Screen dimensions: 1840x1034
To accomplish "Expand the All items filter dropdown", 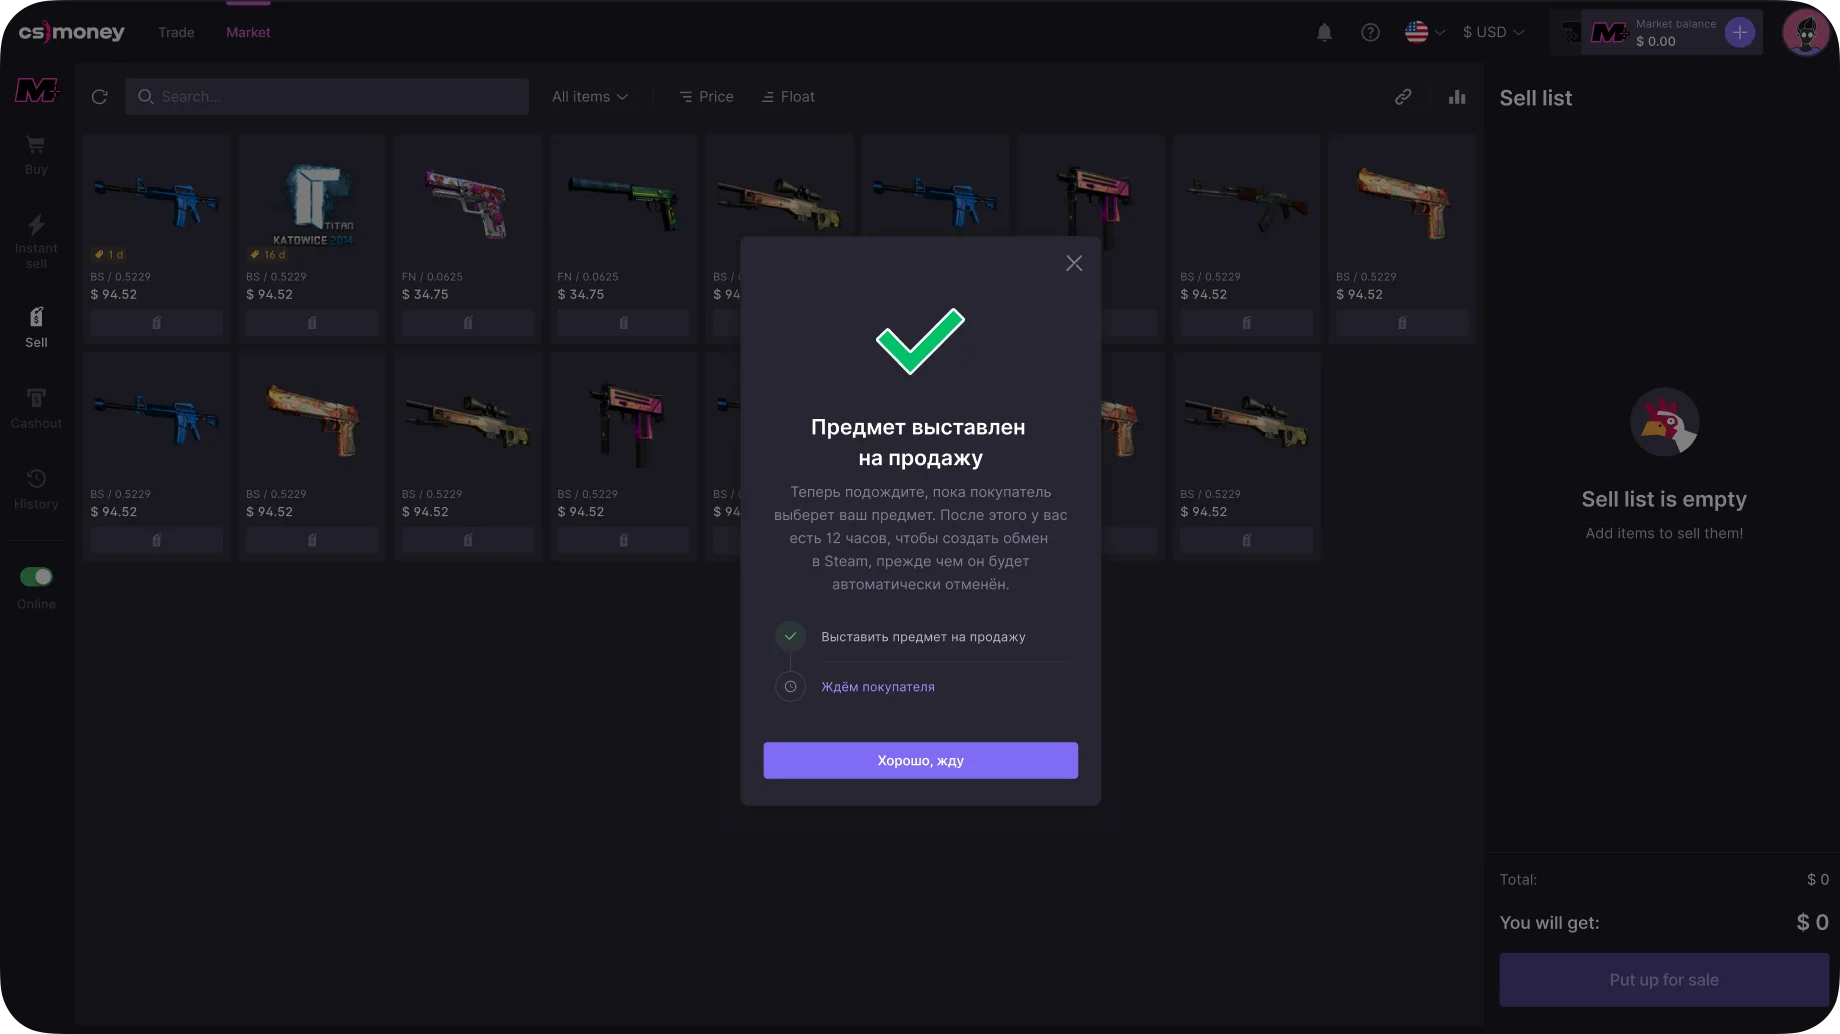I will (x=590, y=97).
